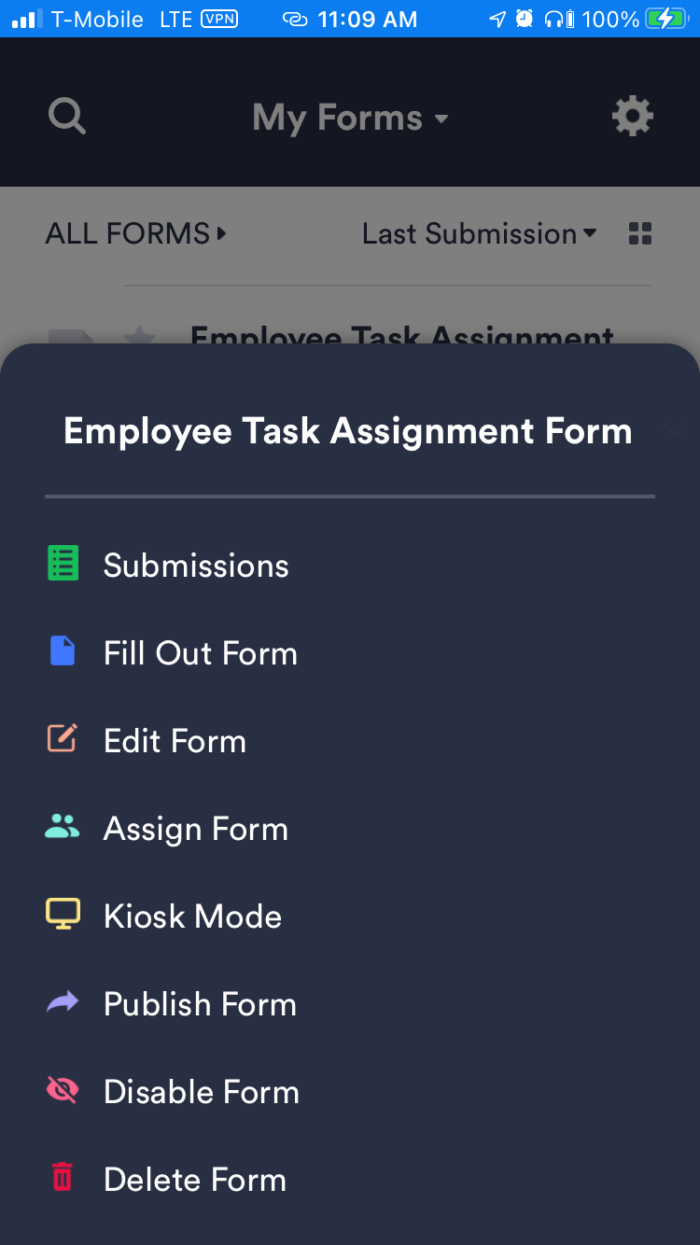The image size is (700, 1245).
Task: Tap the Kiosk Mode monitor icon
Action: tap(63, 916)
